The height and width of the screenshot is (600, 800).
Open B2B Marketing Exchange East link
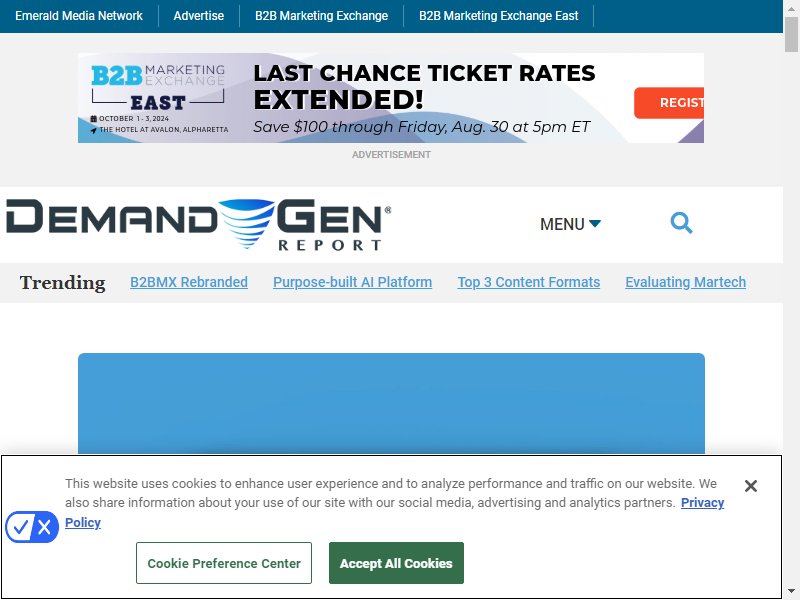[x=498, y=16]
